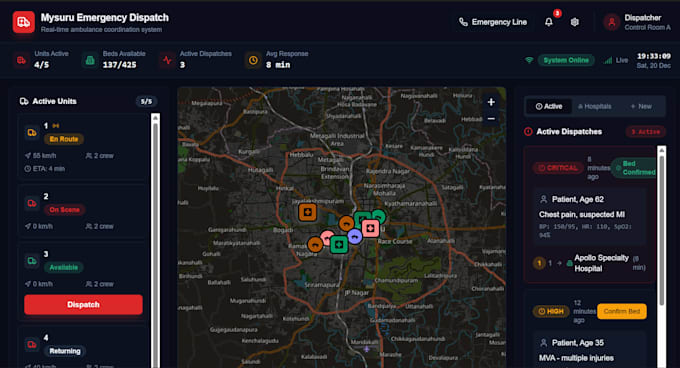
Task: Select orange ambulance marker above the purple marker
Action: [346, 224]
